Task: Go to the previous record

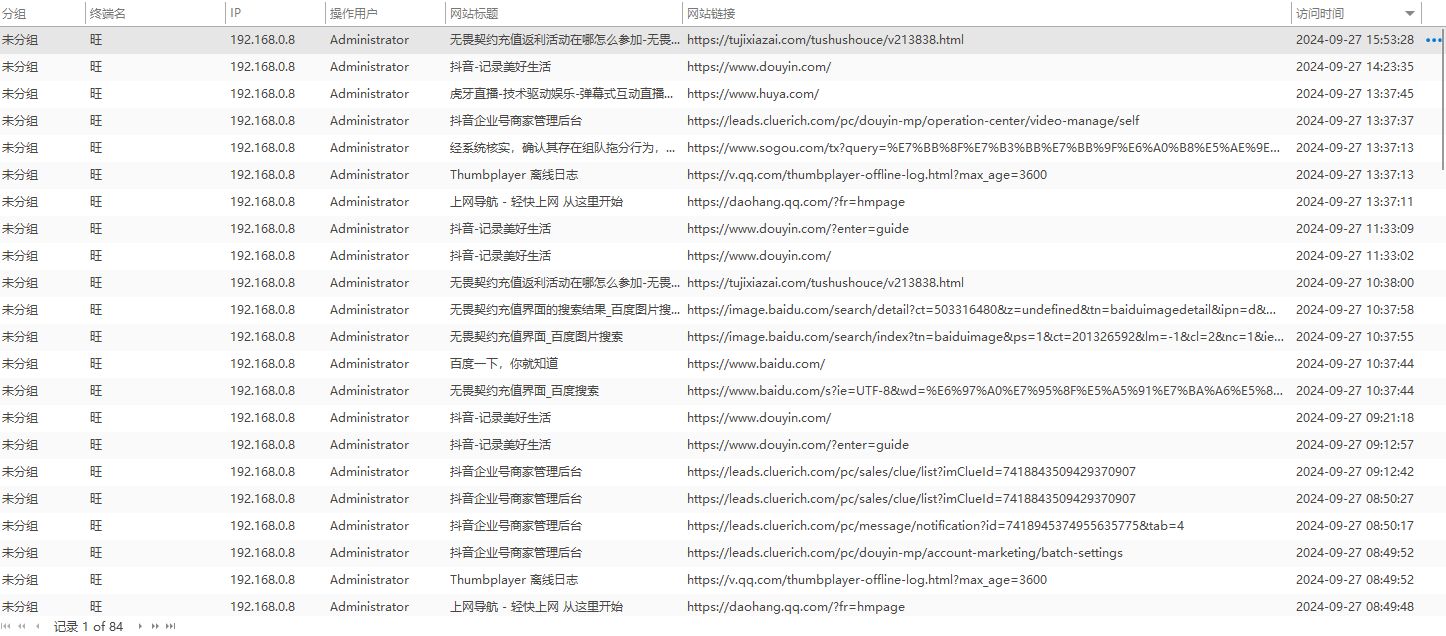Action: pyautogui.click(x=37, y=626)
